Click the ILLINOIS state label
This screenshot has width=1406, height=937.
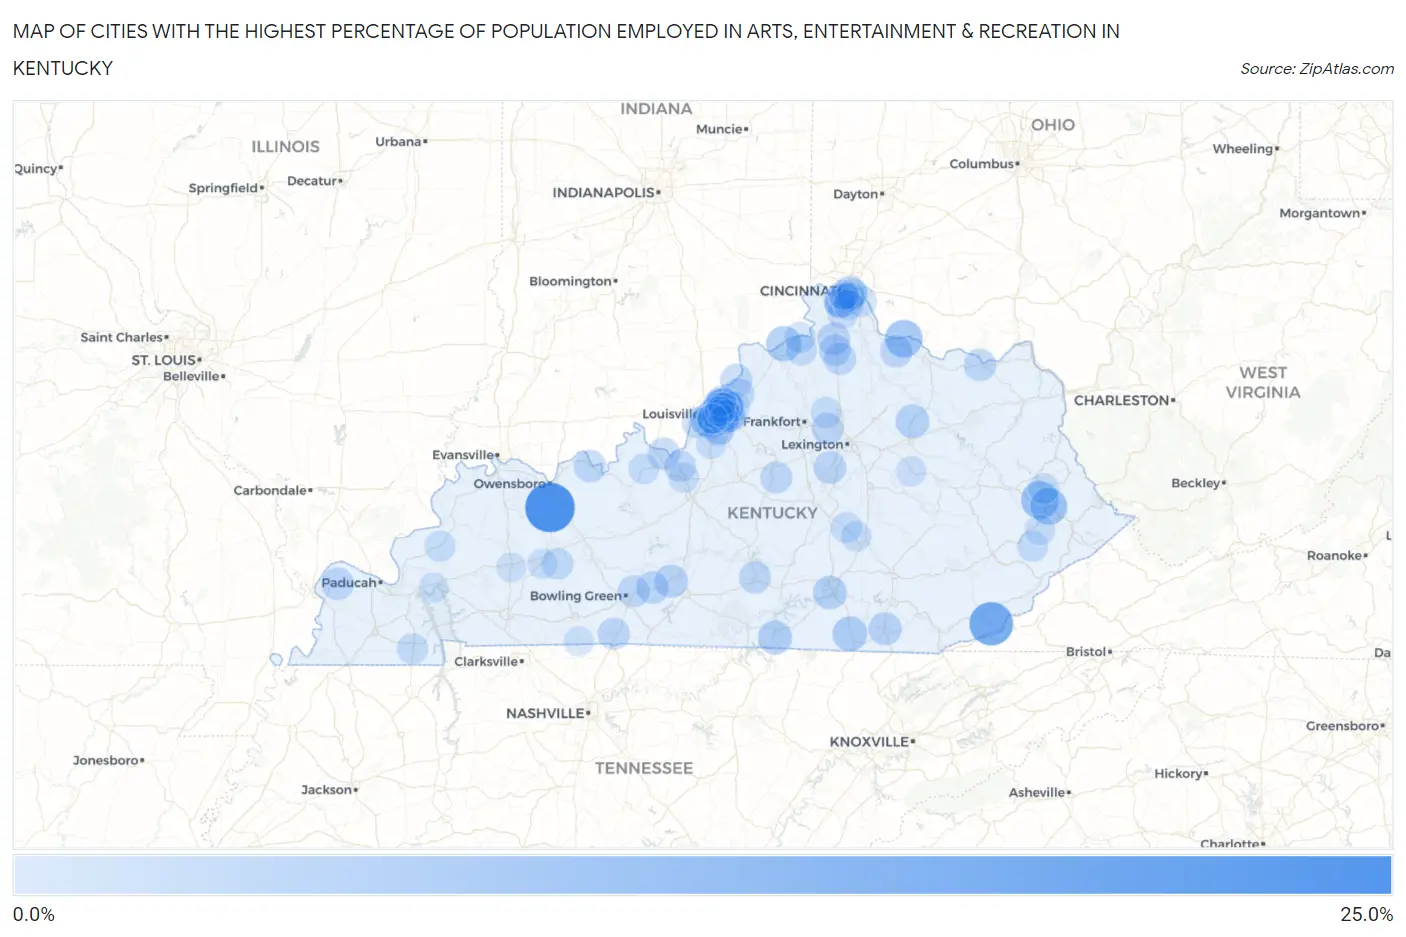point(285,147)
